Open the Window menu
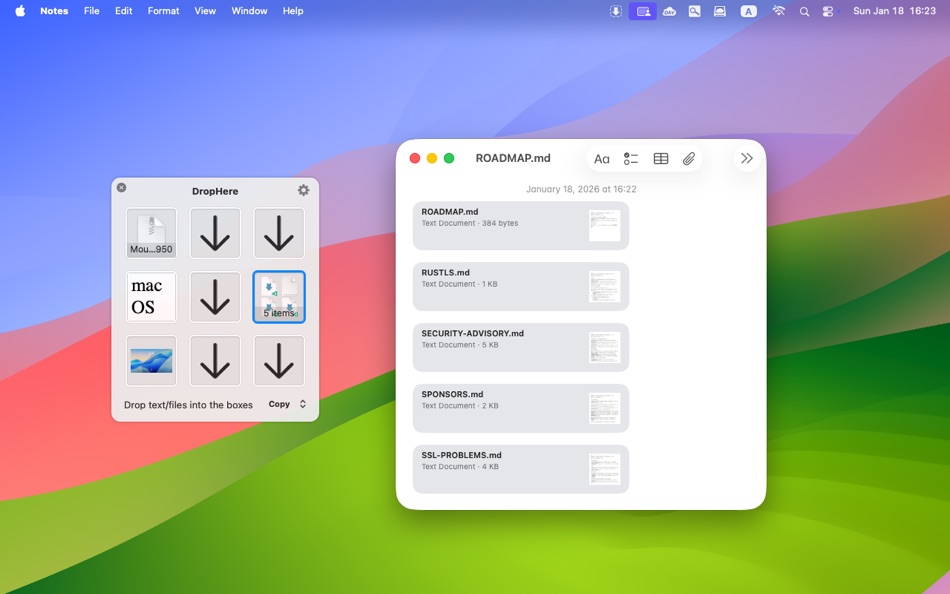The image size is (950, 594). [x=247, y=11]
